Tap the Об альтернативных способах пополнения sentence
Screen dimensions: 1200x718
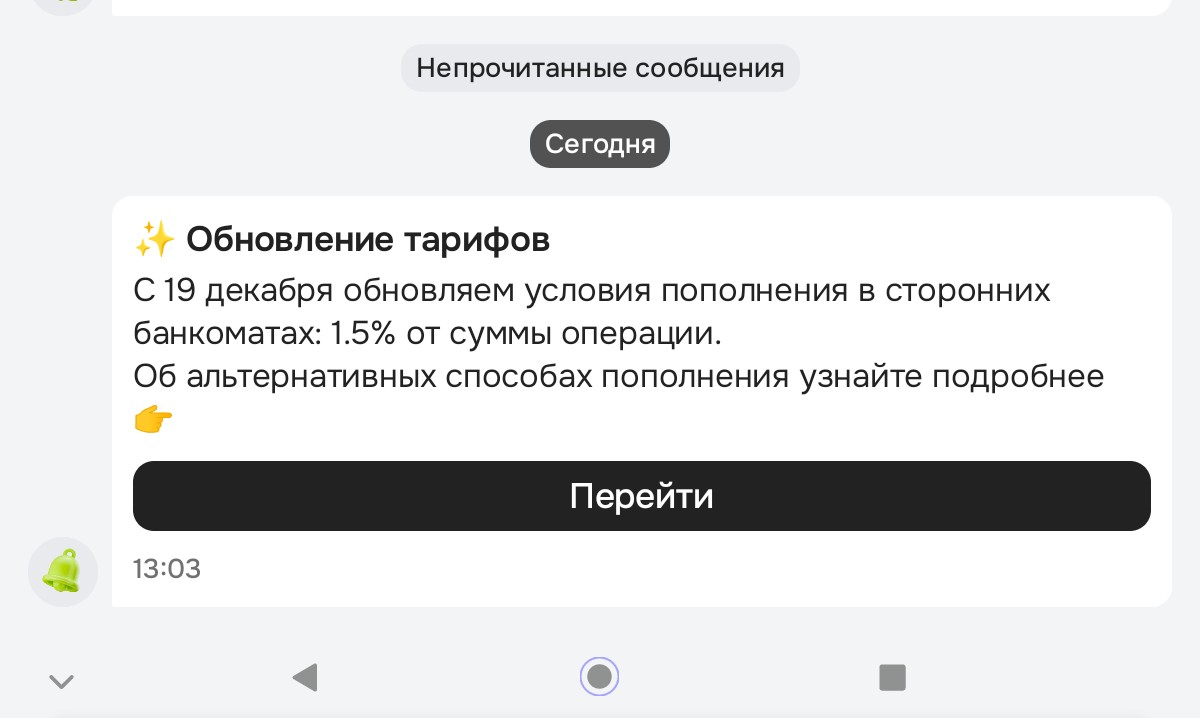(460, 377)
